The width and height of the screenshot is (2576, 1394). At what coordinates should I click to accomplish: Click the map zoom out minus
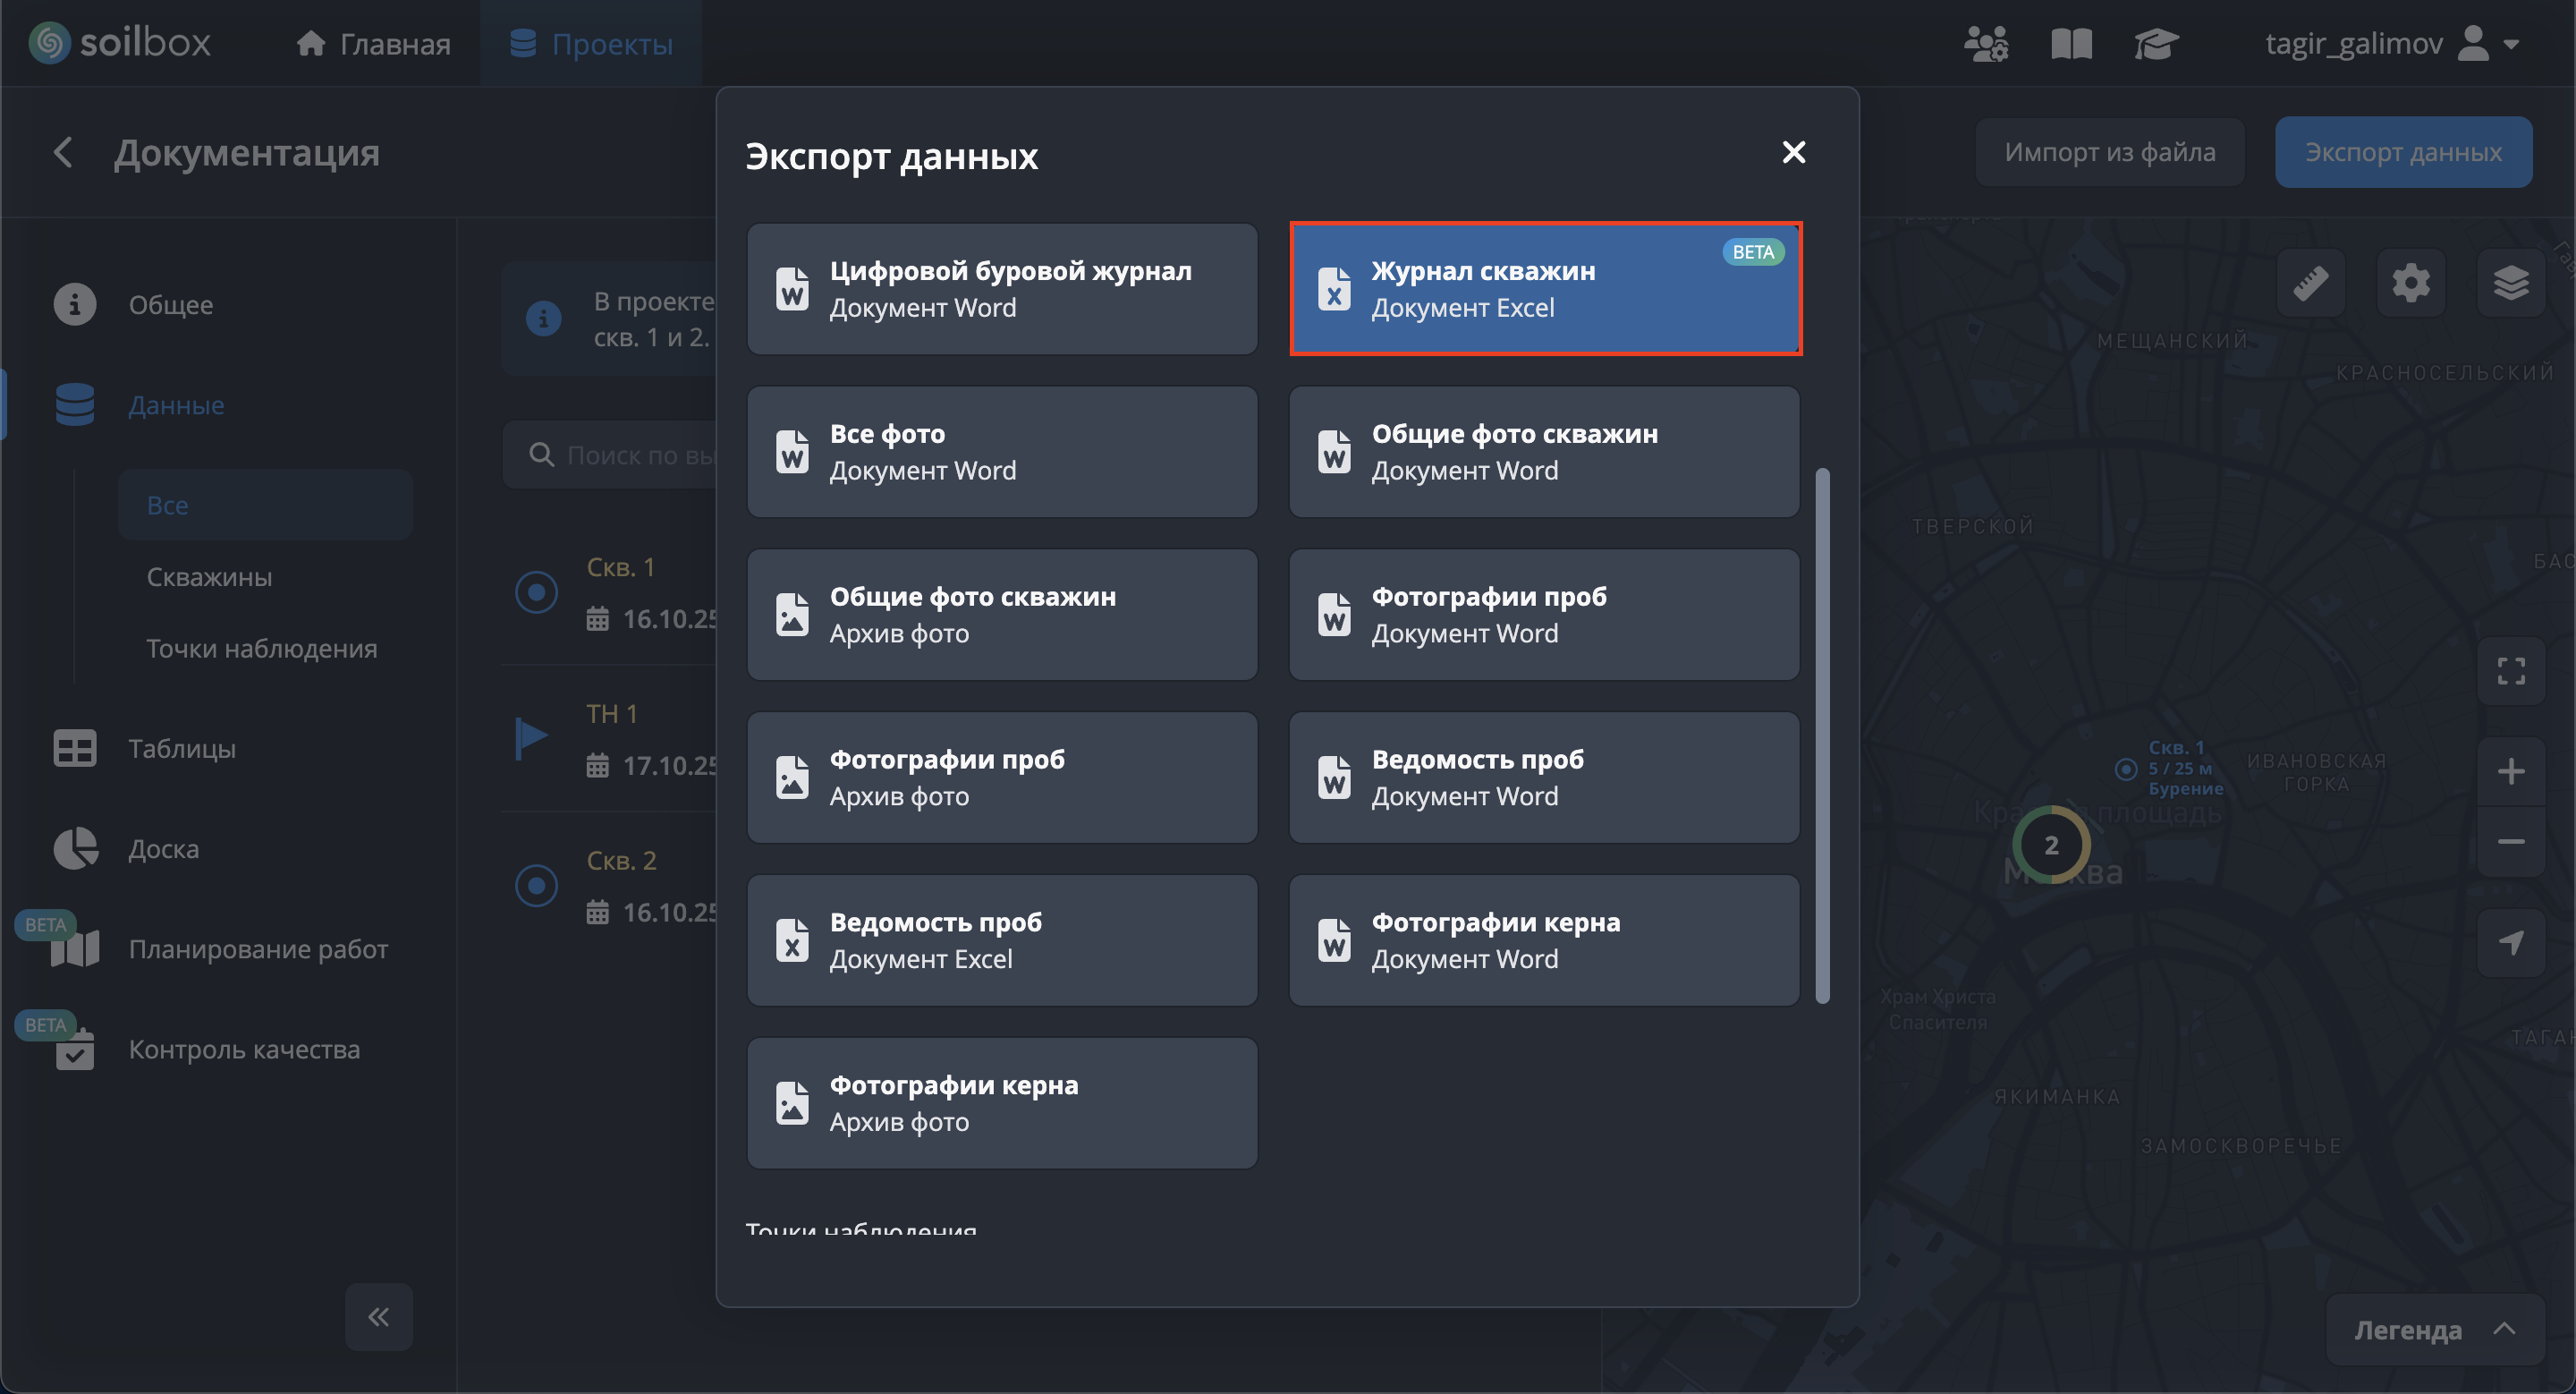2510,842
